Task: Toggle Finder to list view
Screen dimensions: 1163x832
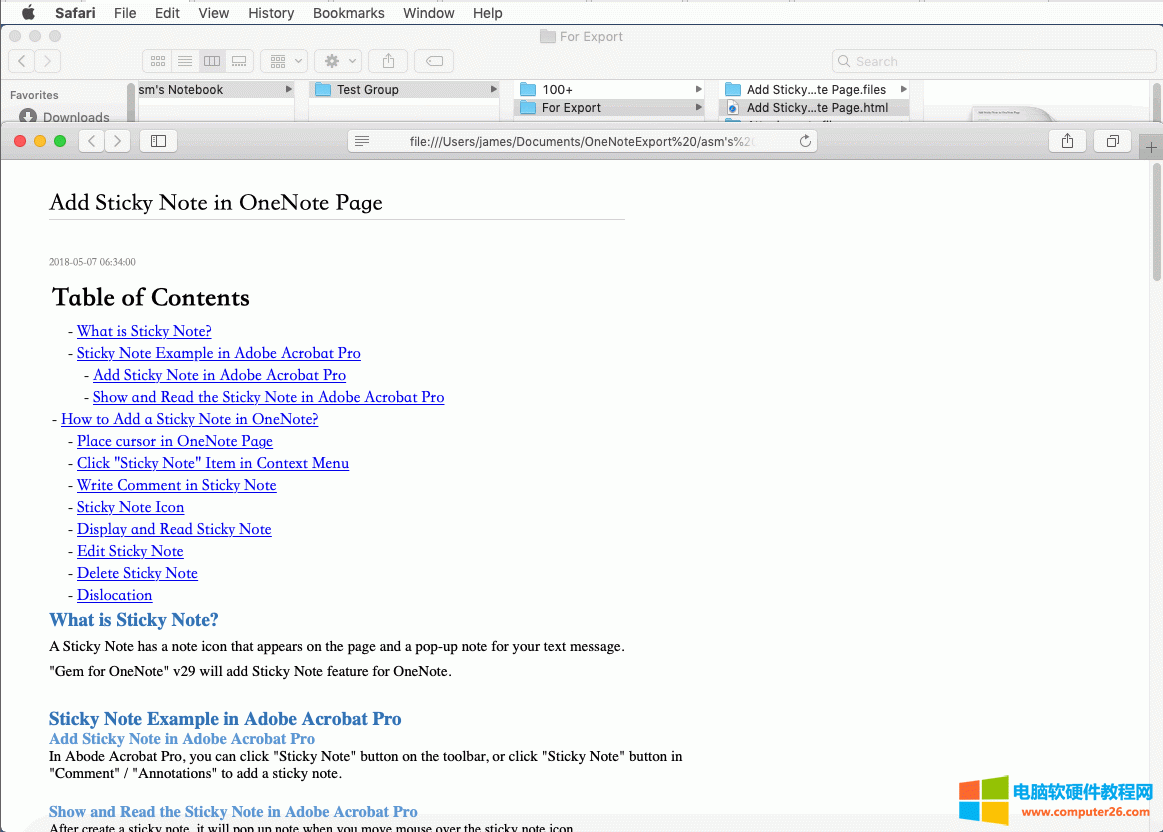Action: tap(184, 61)
